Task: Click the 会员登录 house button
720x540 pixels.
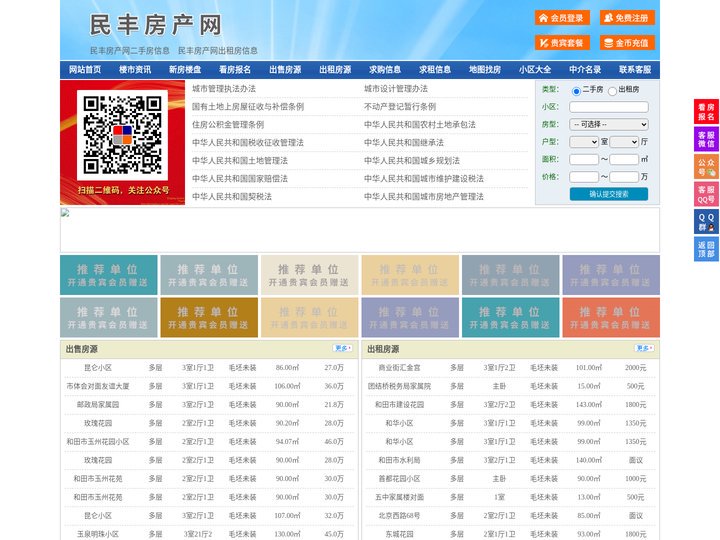Action: pyautogui.click(x=562, y=18)
